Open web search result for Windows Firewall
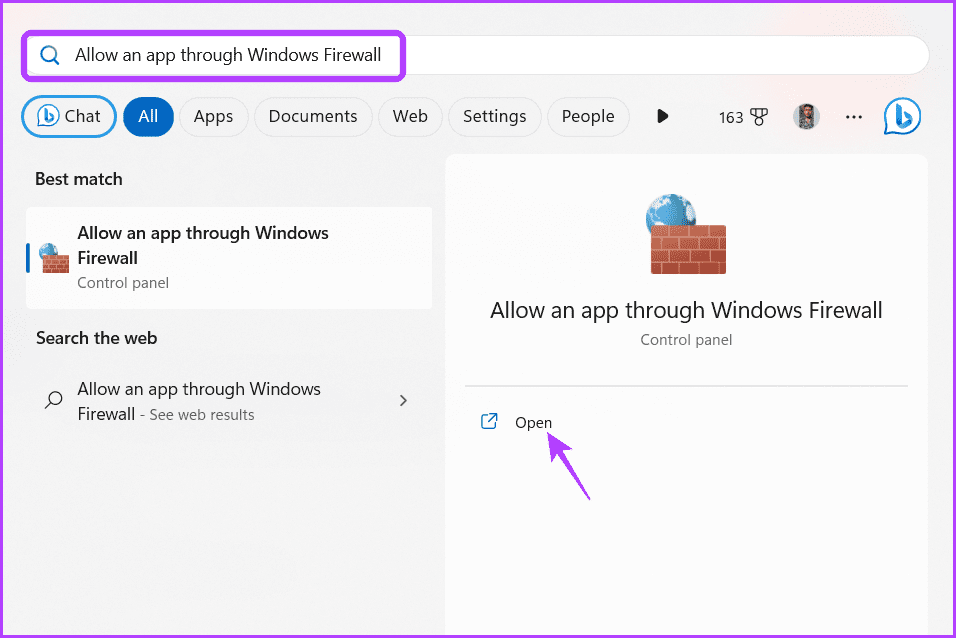The image size is (956, 638). coord(229,401)
